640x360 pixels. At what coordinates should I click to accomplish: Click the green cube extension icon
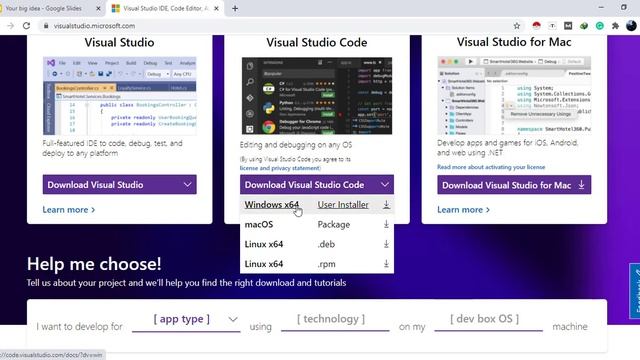pyautogui.click(x=584, y=26)
